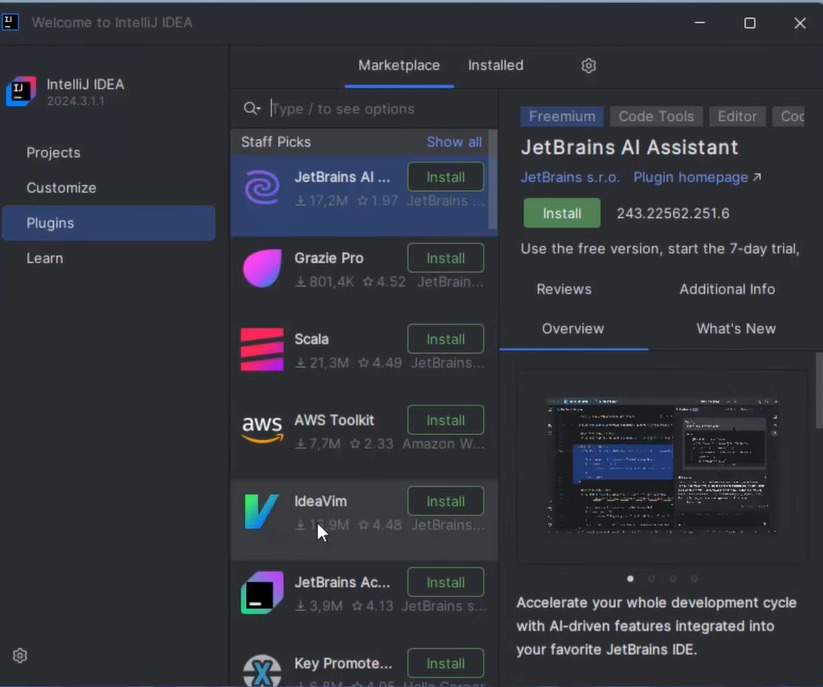Click version number 243.22562.251.6
Viewport: 823px width, 687px height.
click(673, 214)
